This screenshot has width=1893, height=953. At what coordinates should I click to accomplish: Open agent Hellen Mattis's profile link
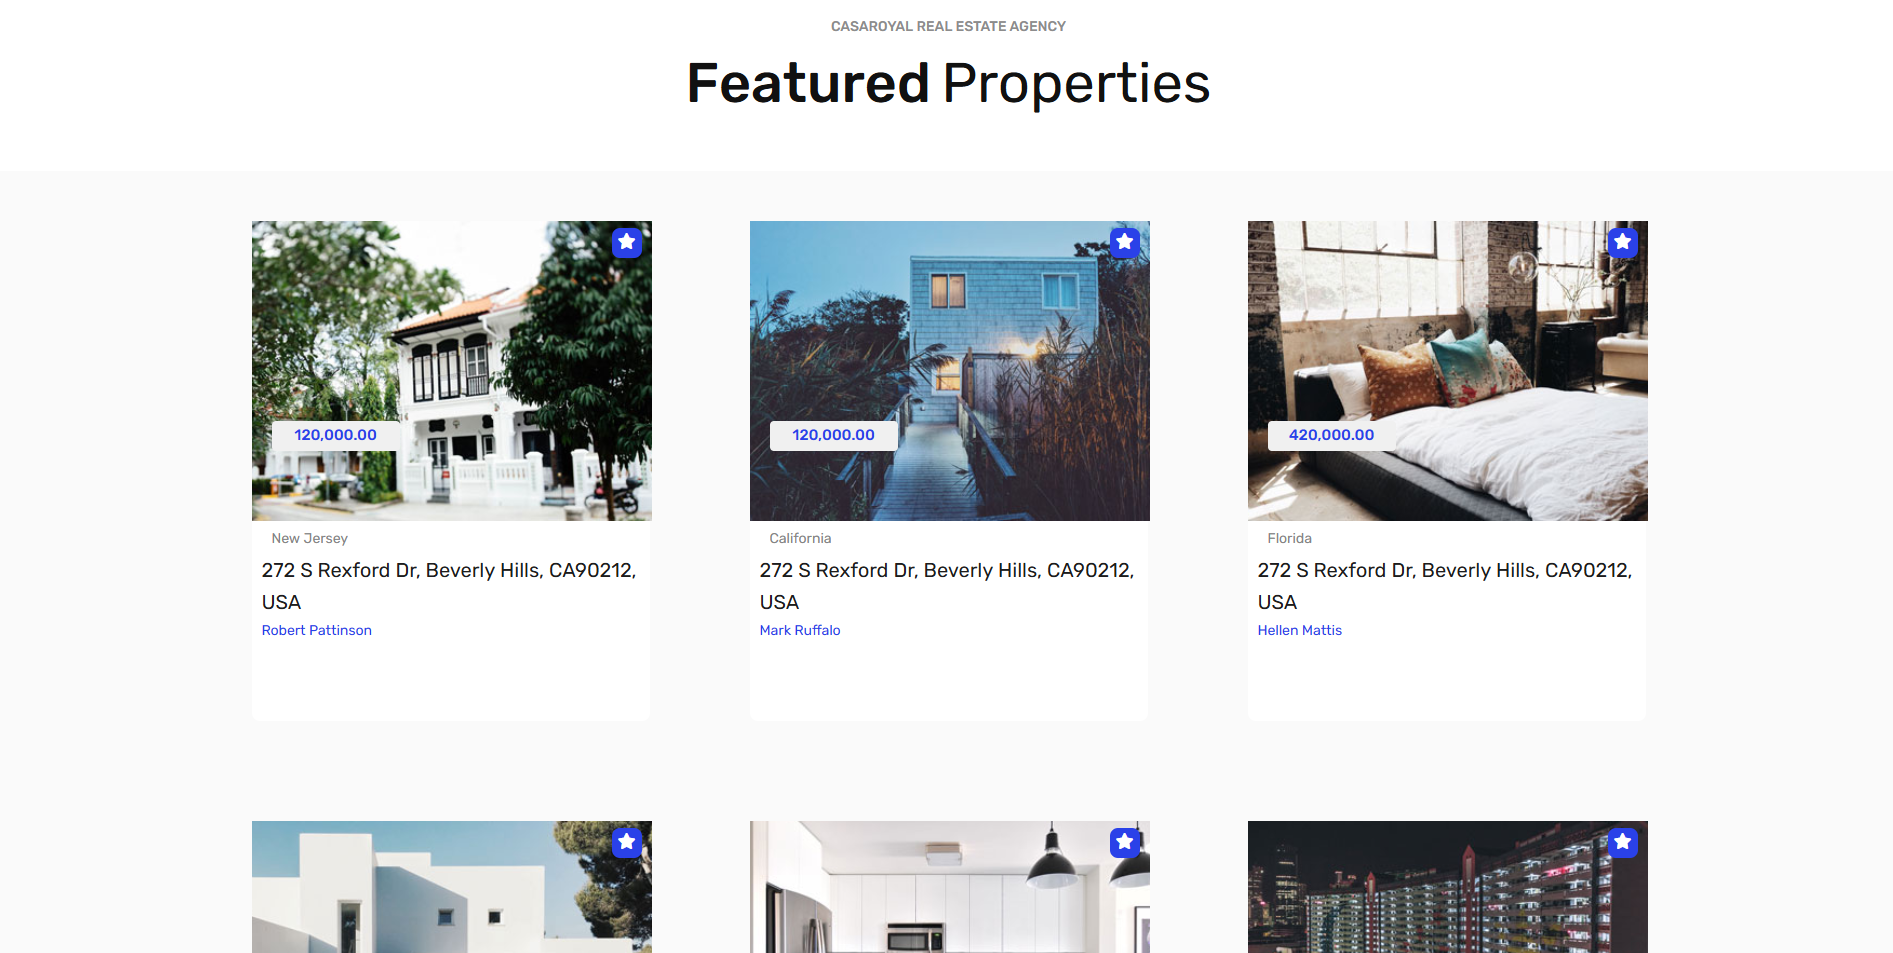click(1299, 630)
